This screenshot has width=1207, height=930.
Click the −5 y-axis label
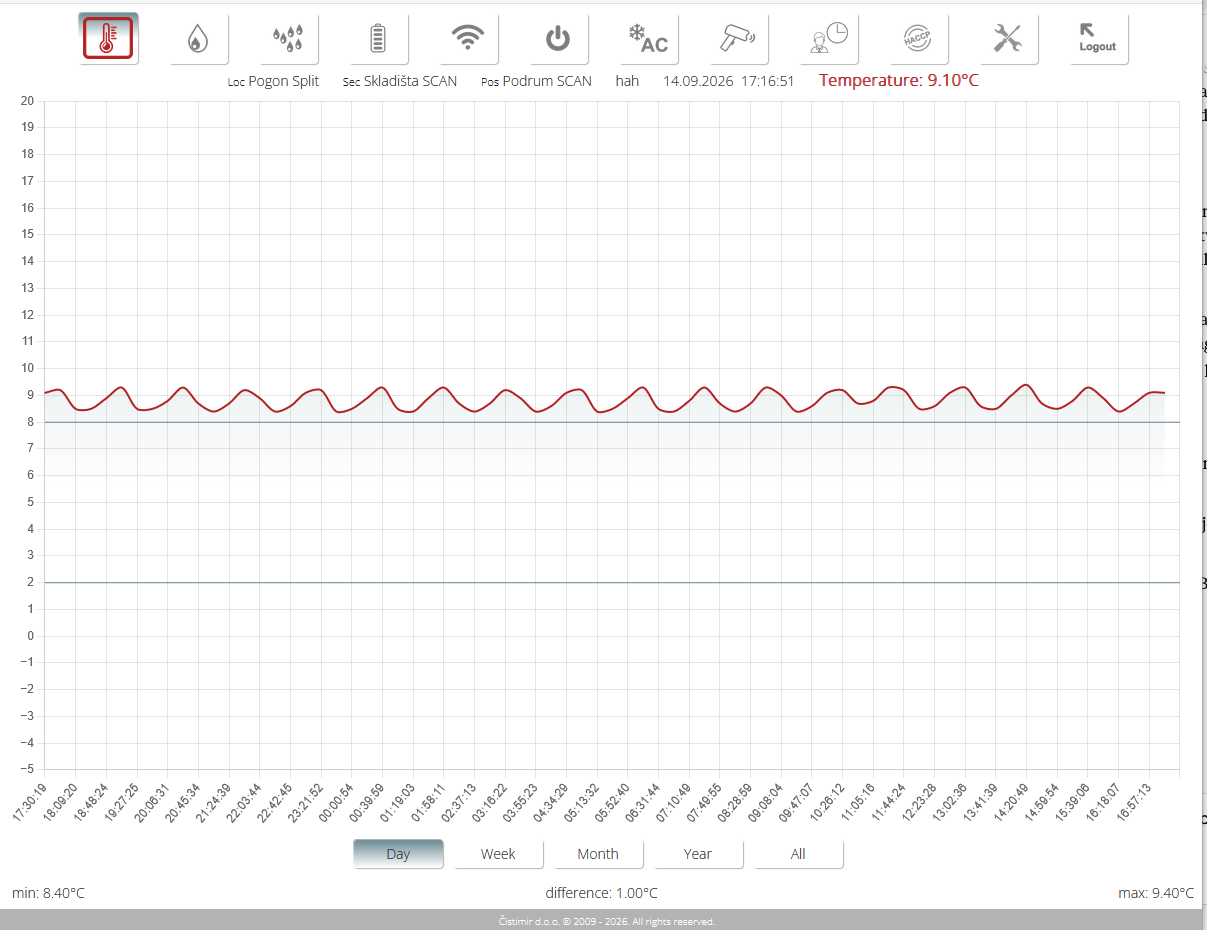click(27, 769)
